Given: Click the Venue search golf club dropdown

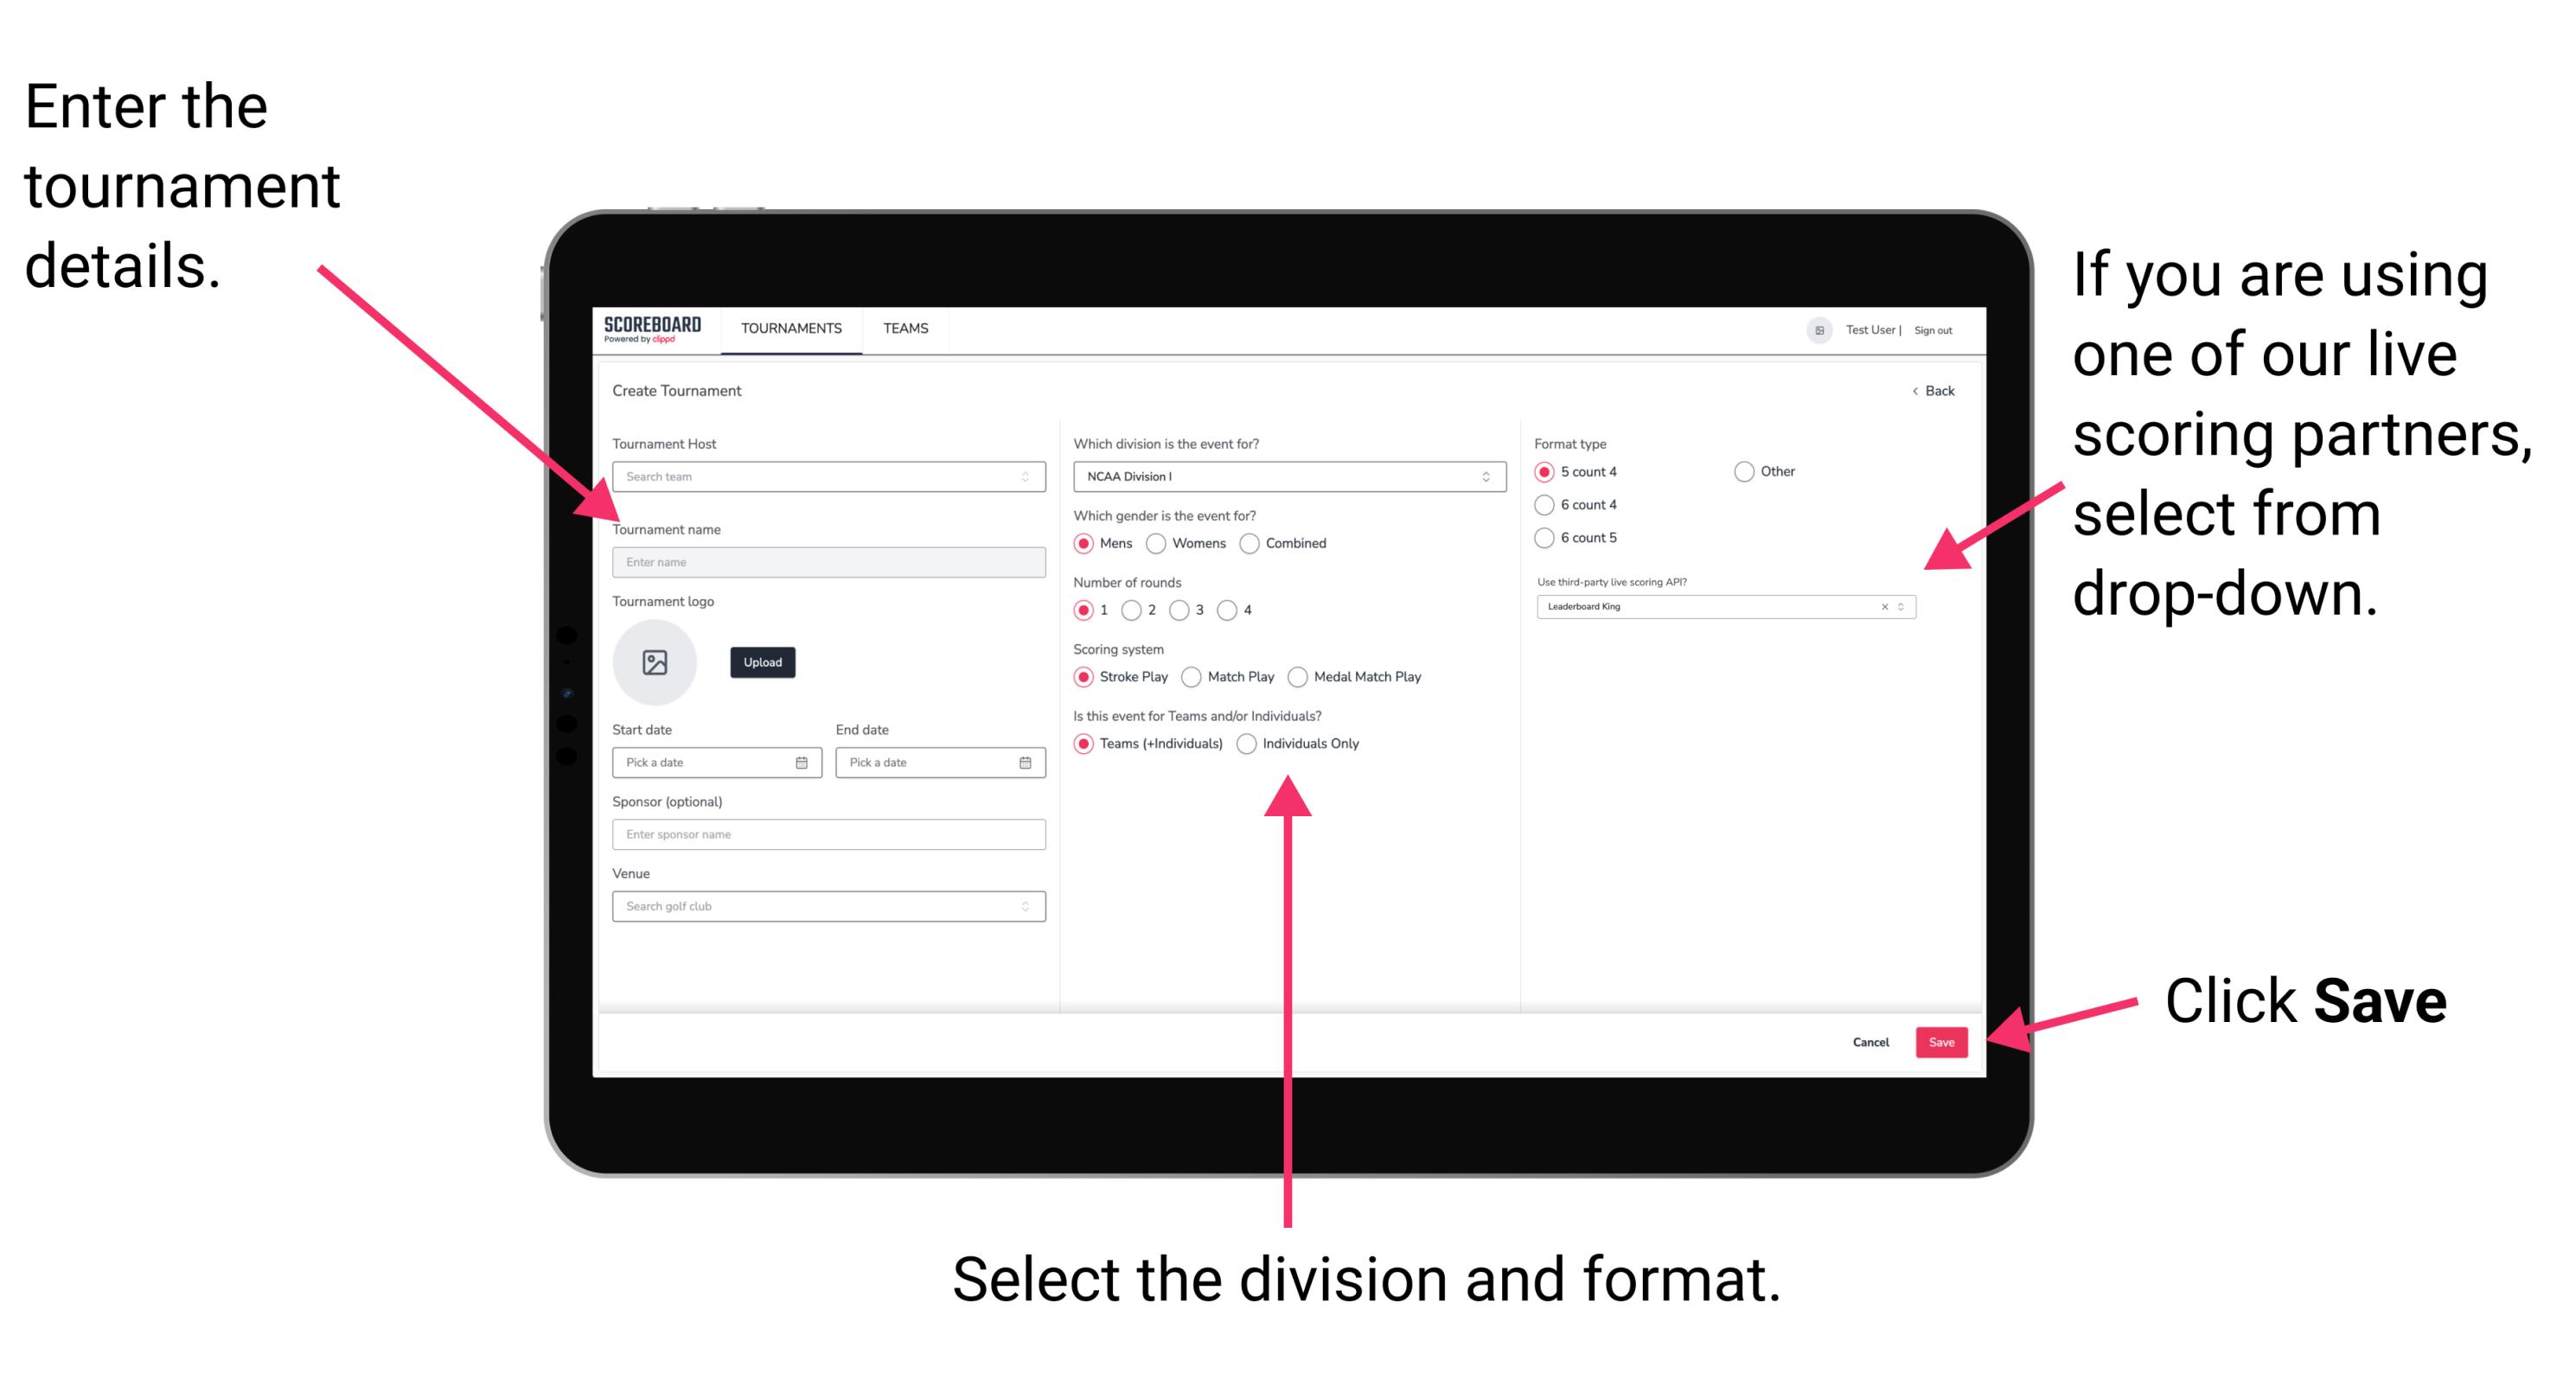Looking at the screenshot, I should coord(826,906).
